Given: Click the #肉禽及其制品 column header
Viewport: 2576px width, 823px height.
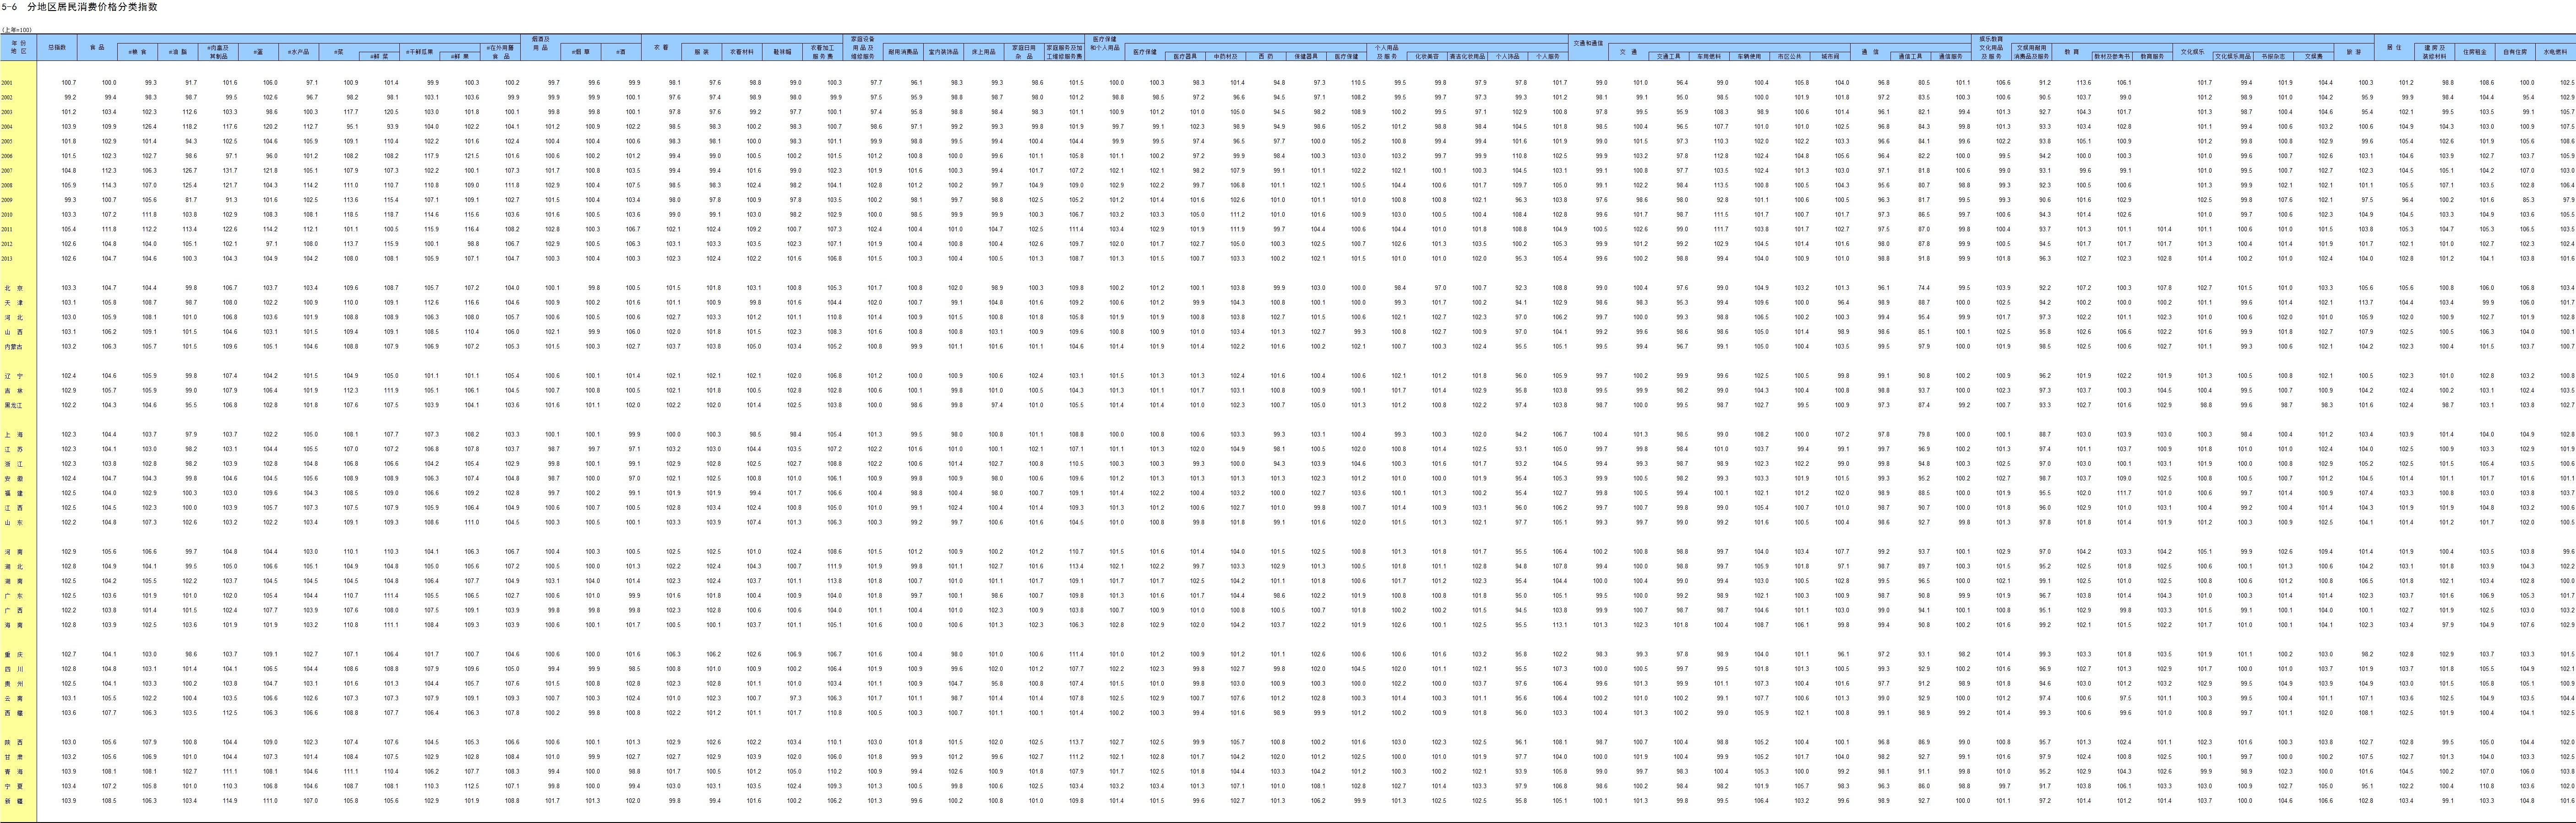Looking at the screenshot, I should tap(218, 52).
